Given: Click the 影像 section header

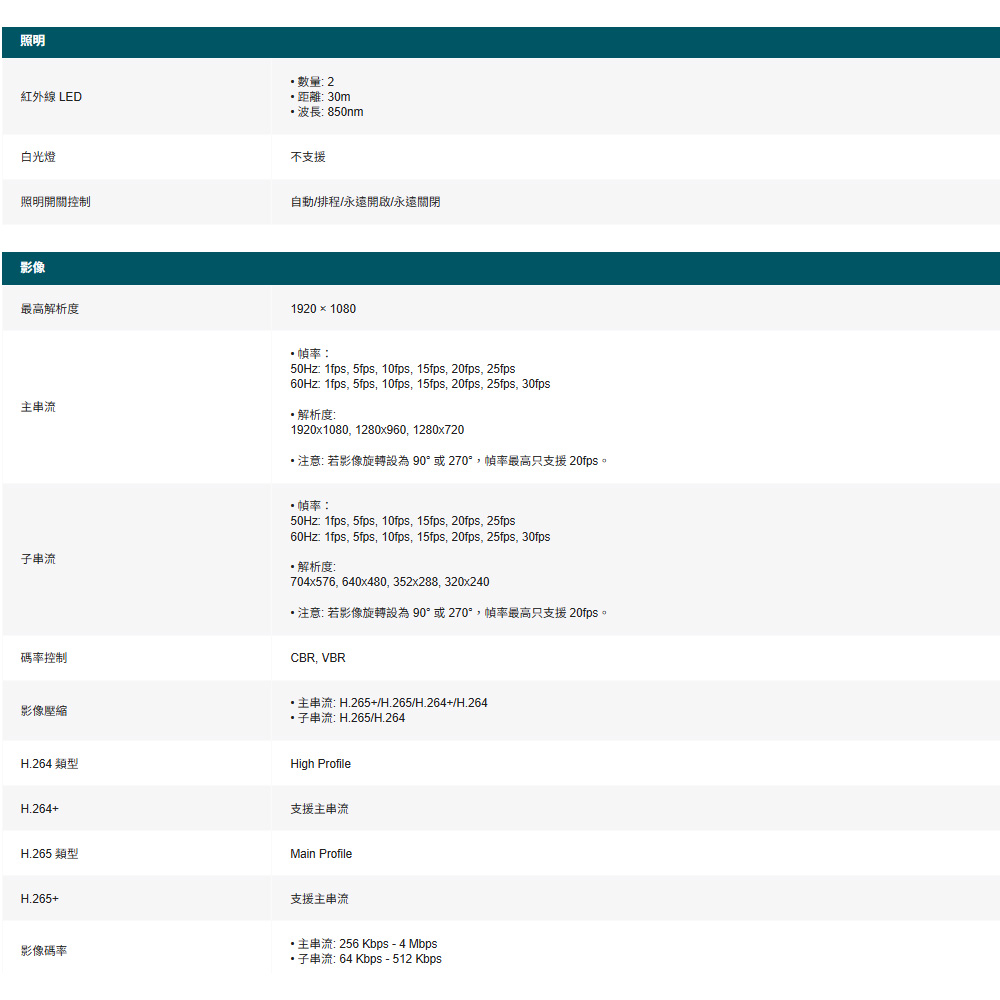Looking at the screenshot, I should 33,268.
